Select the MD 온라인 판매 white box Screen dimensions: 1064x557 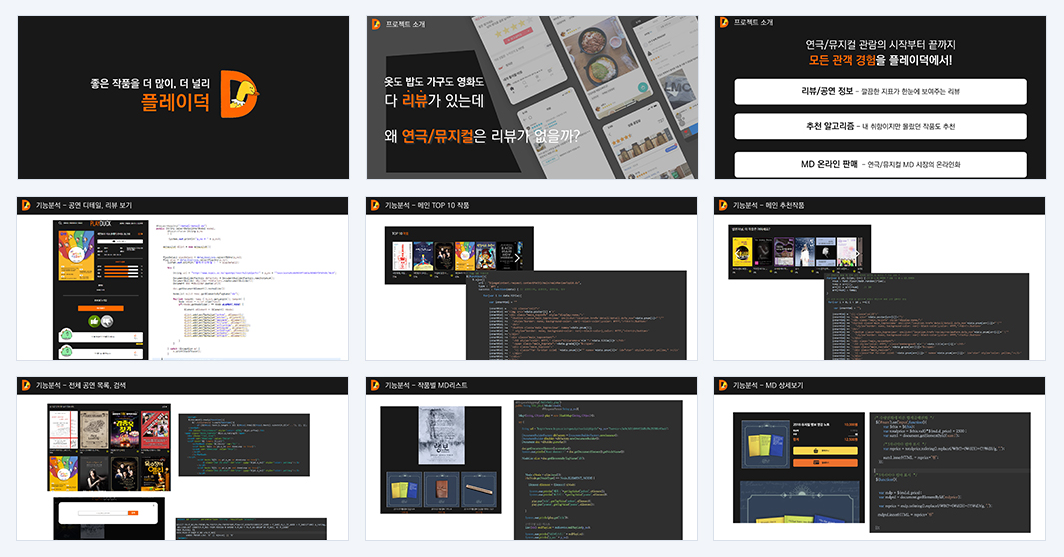pyautogui.click(x=880, y=164)
